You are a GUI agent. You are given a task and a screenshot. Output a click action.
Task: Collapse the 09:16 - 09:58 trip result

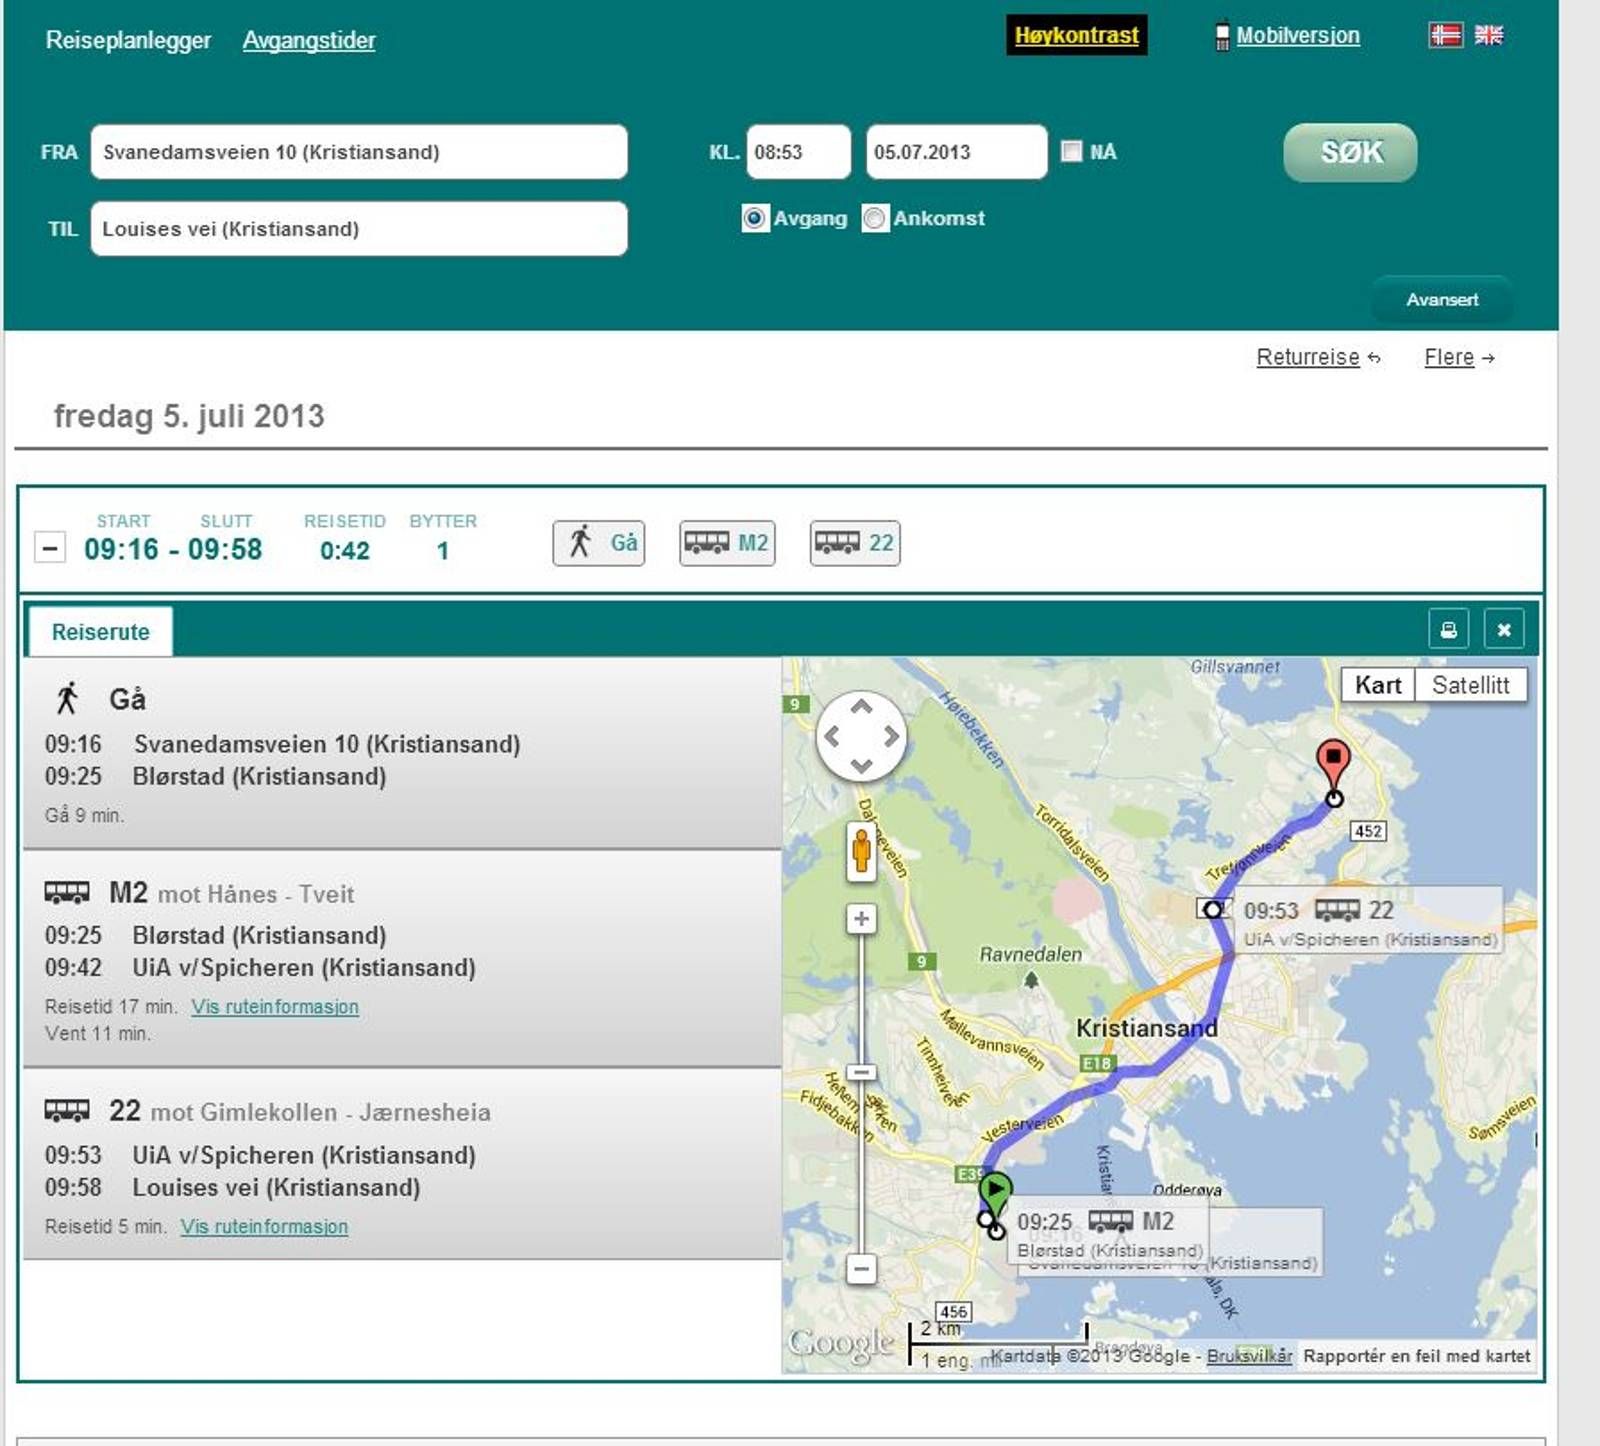[50, 548]
